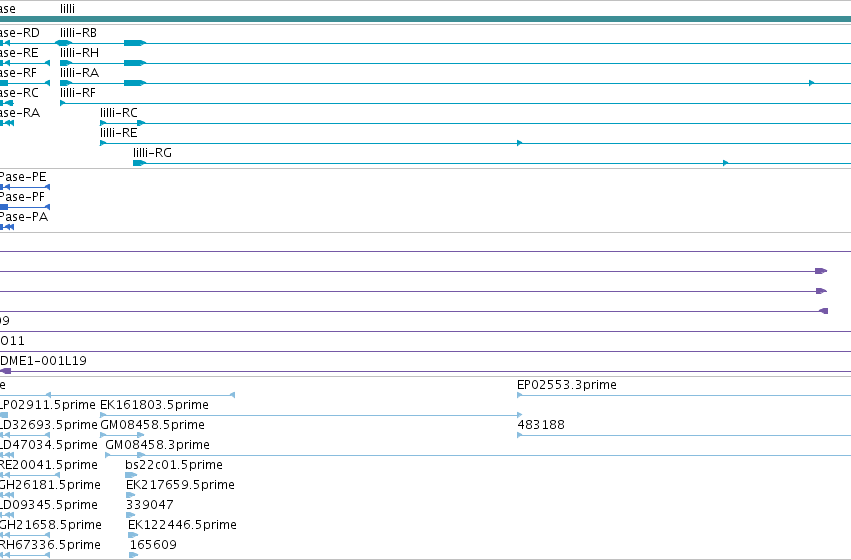Click the lilli-RA second exon block

point(135,83)
